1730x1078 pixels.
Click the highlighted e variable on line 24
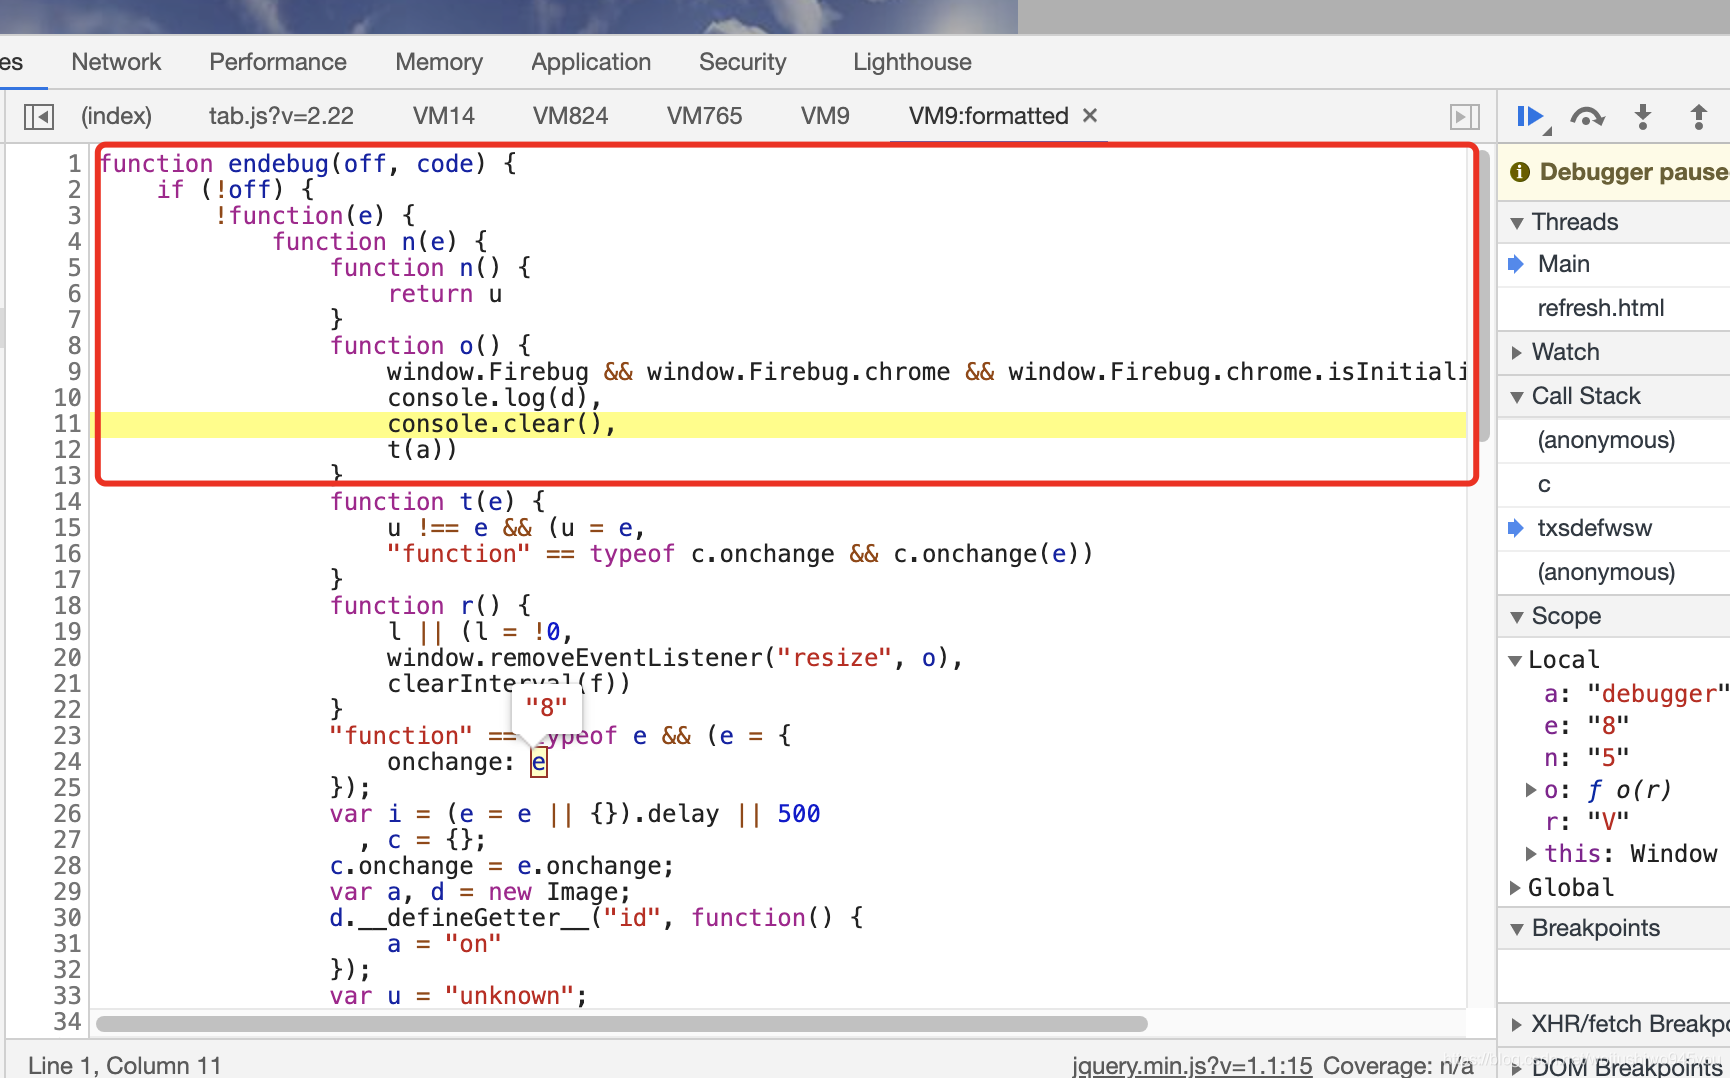(538, 763)
